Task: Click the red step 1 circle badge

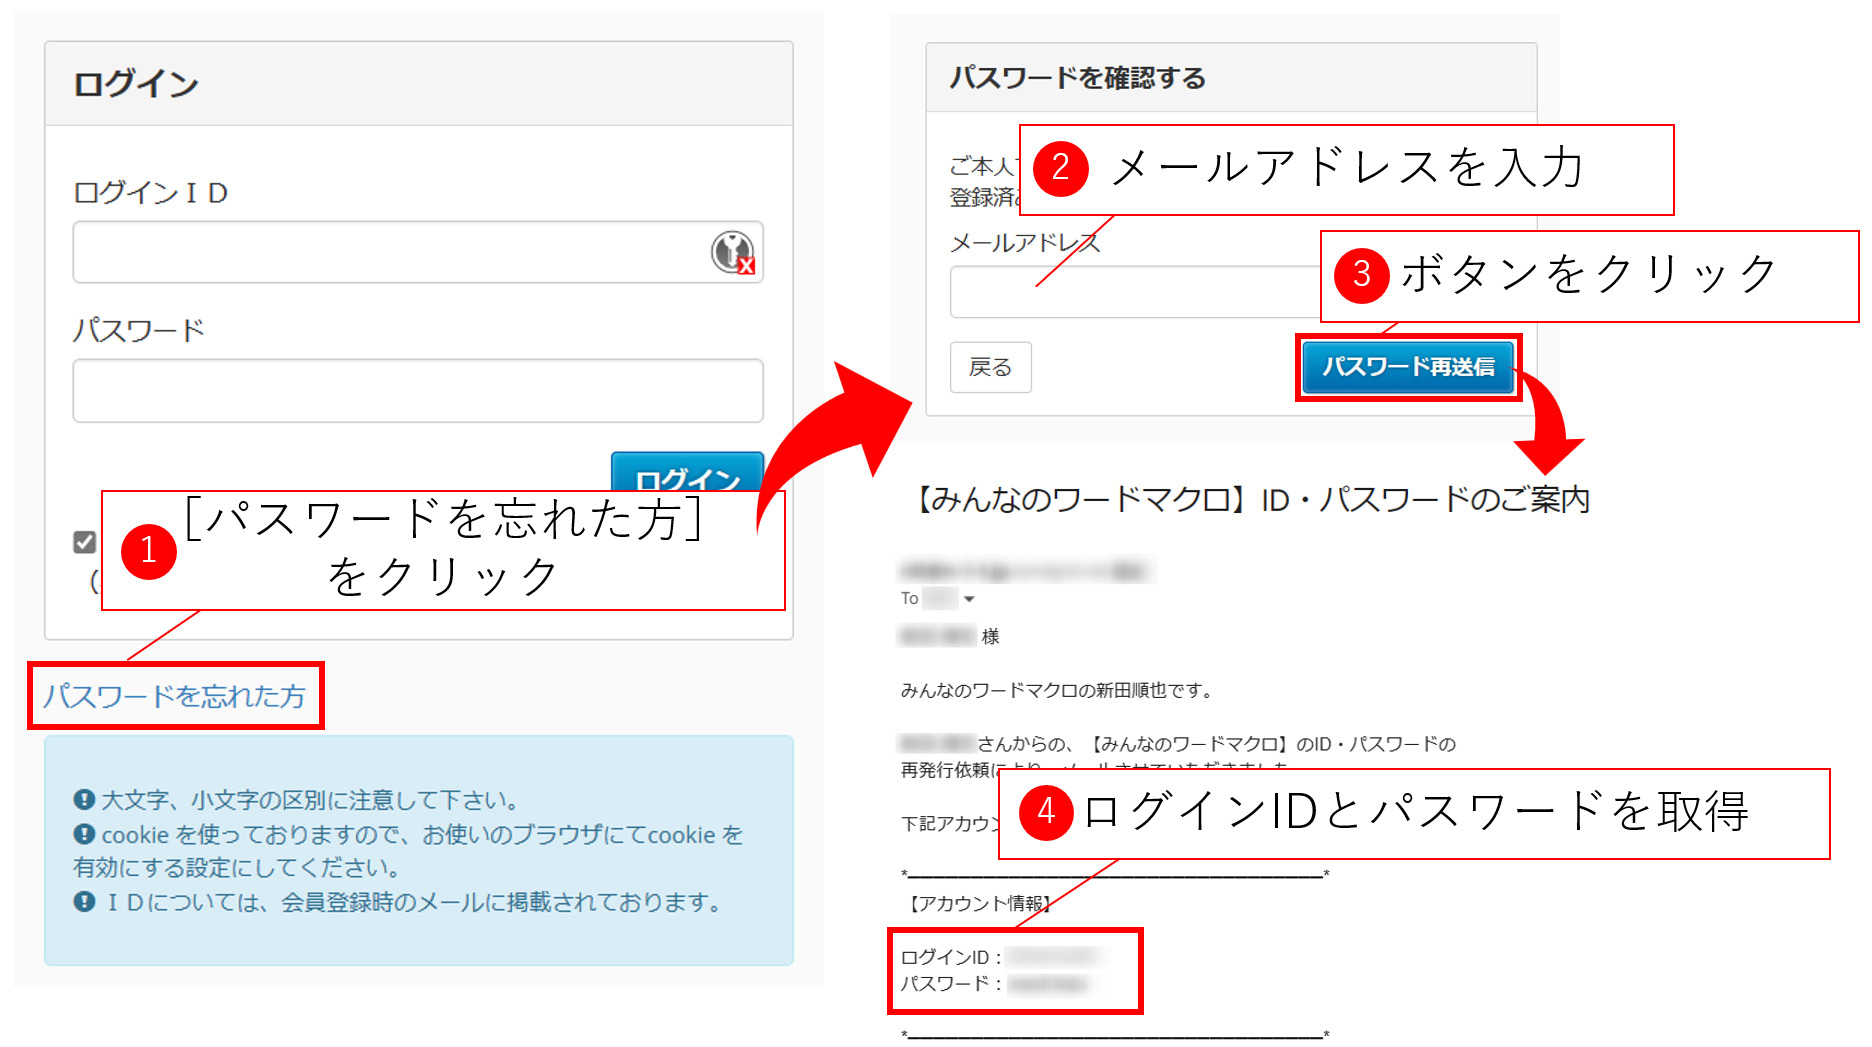Action: (x=149, y=551)
